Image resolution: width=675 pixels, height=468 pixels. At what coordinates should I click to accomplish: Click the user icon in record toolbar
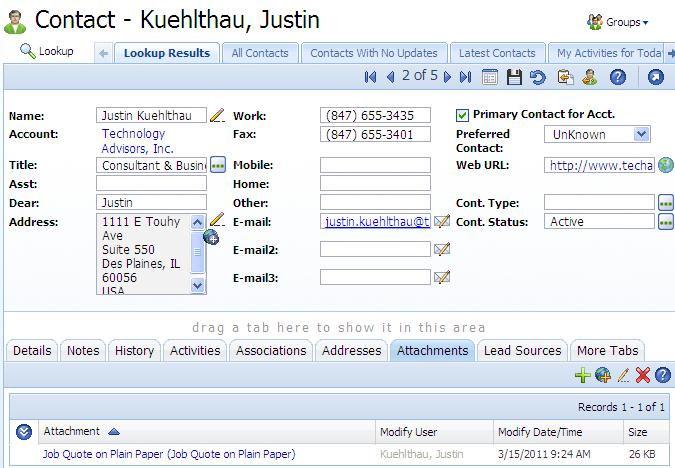(x=589, y=77)
